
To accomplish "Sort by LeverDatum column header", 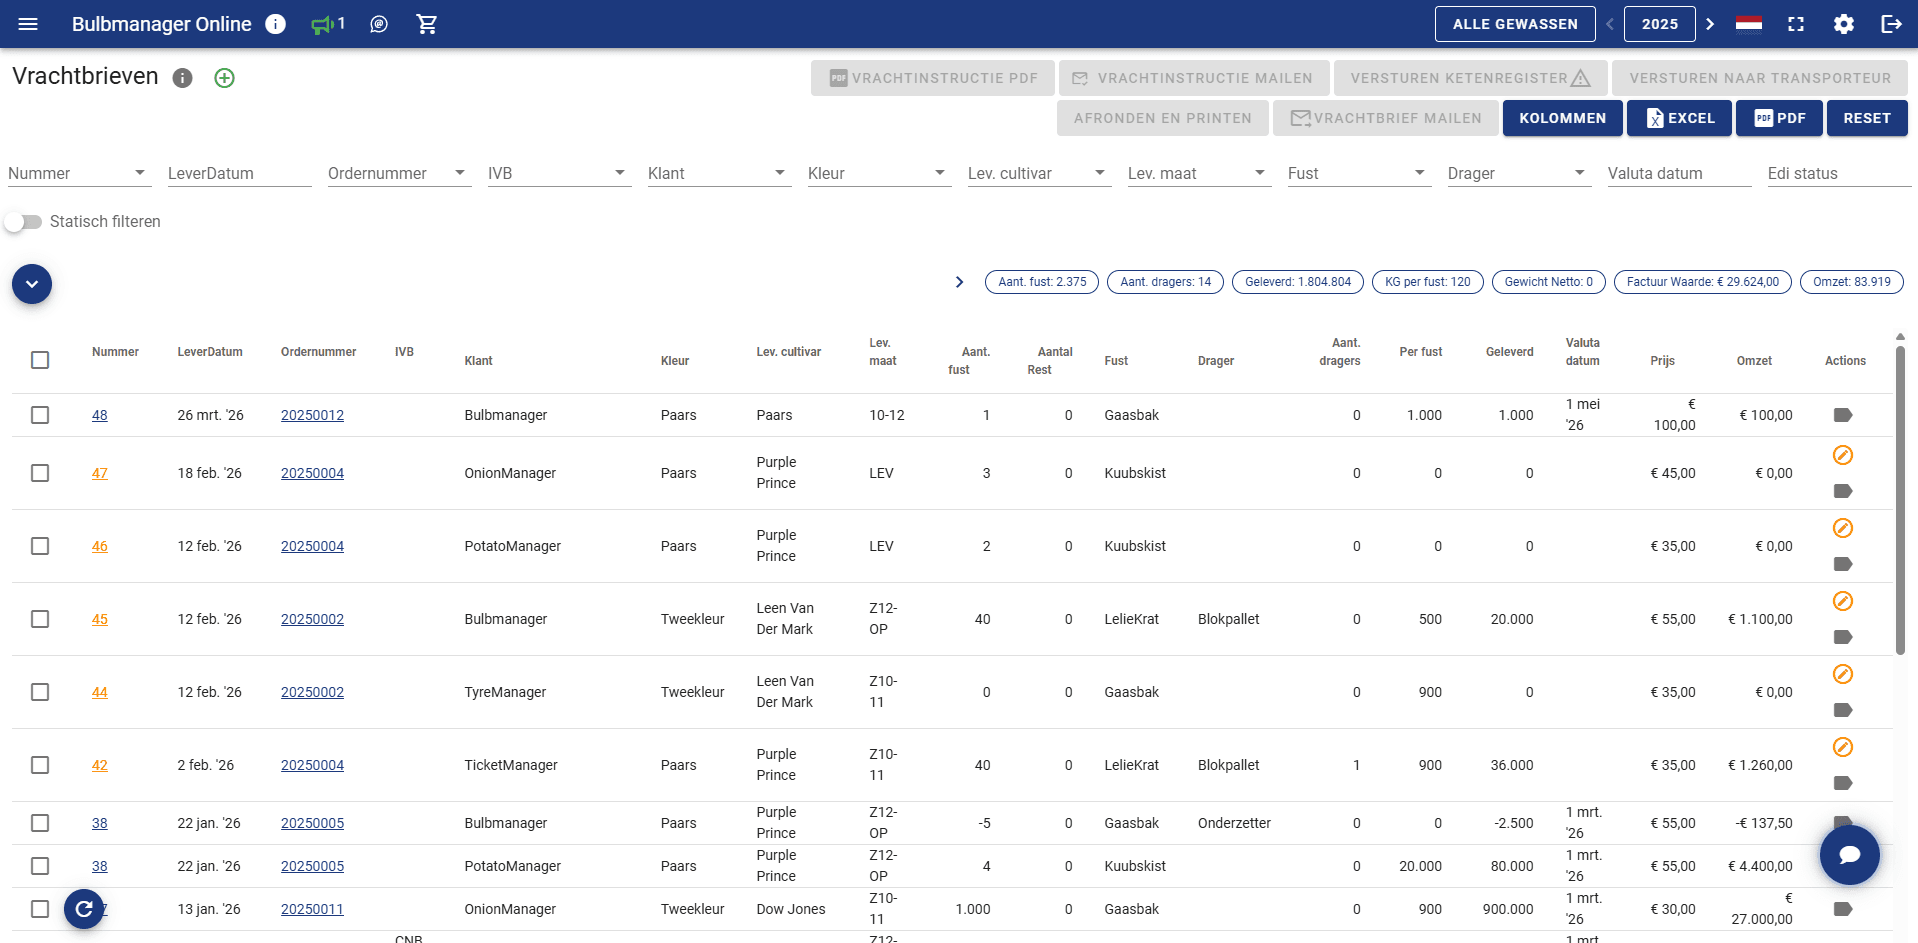I will coord(210,352).
